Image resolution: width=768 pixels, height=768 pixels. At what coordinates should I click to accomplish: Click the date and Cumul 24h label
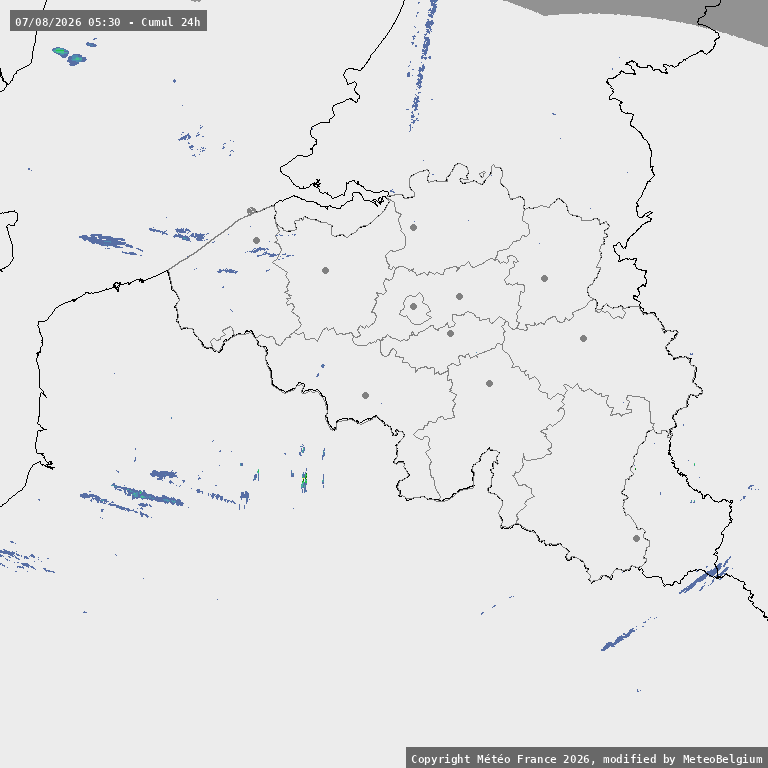(x=108, y=22)
